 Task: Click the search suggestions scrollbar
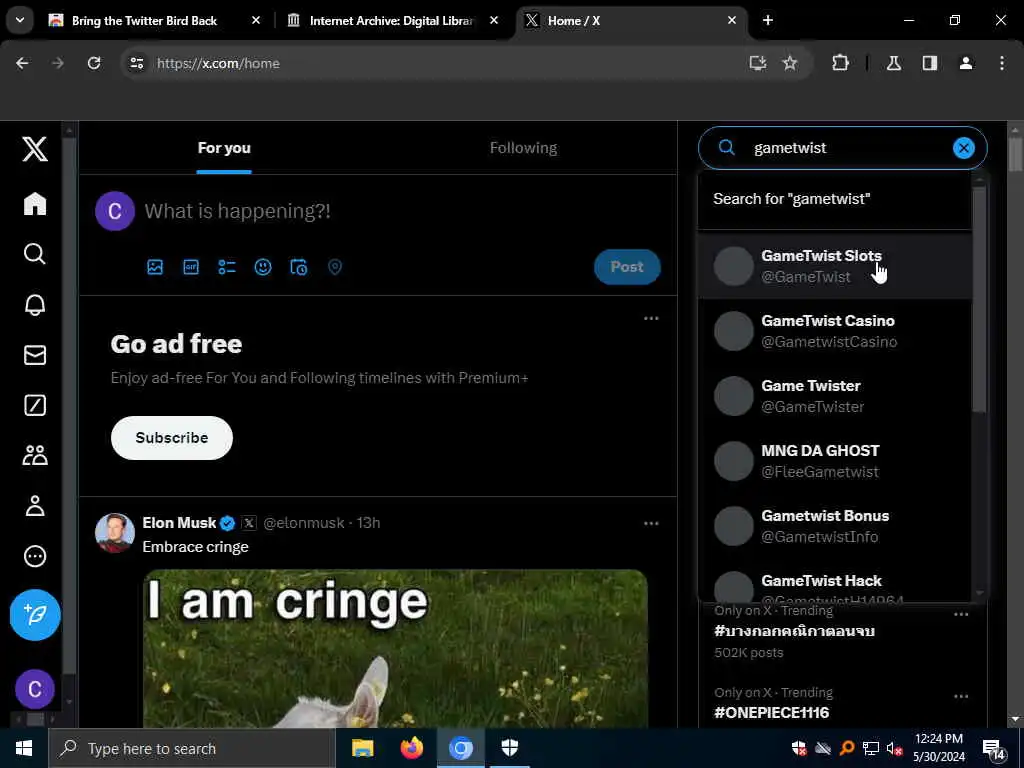point(979,299)
